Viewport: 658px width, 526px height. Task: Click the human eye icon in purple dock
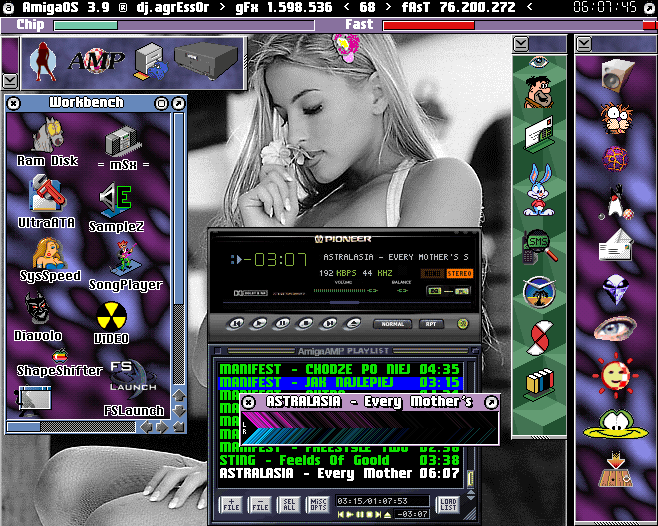pos(615,328)
